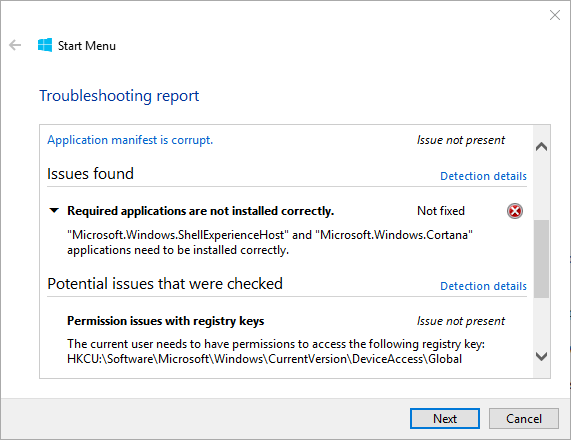Click Potential issues that were checked heading
The image size is (571, 440).
coord(165,283)
